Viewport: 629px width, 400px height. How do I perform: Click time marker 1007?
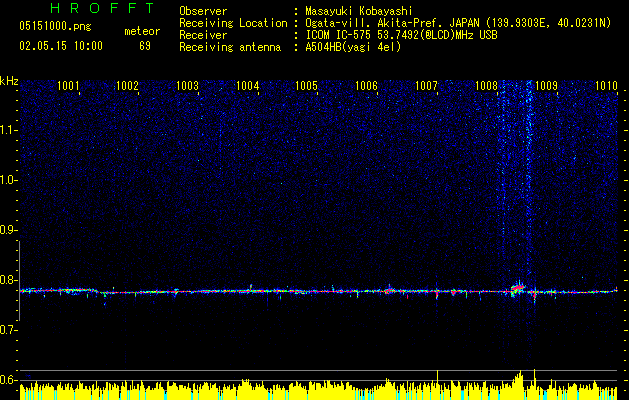coord(426,86)
